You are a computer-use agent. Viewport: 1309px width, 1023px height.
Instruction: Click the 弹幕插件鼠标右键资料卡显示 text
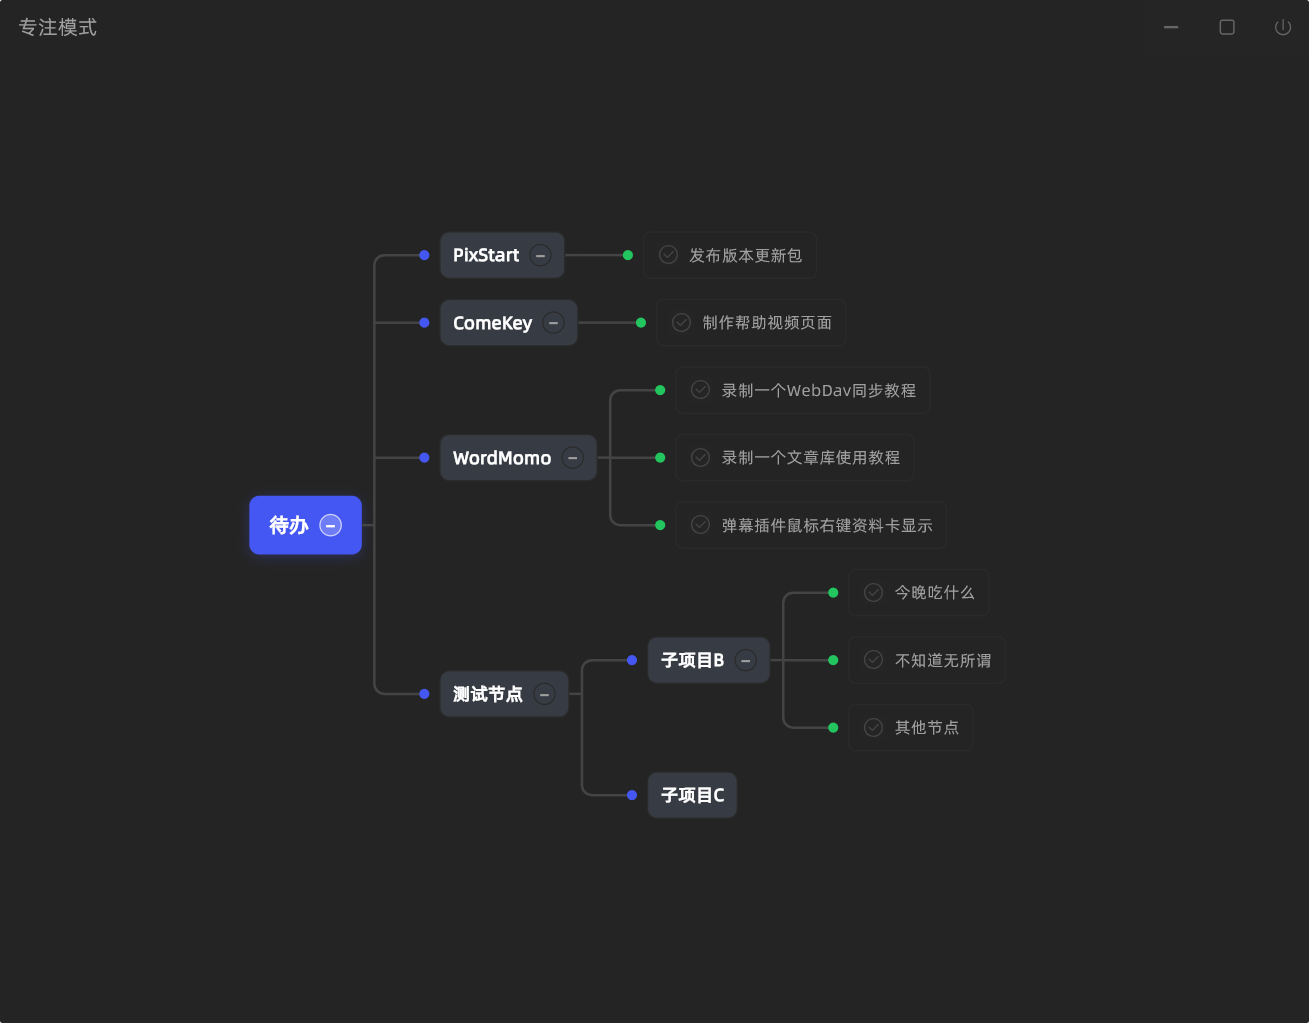pyautogui.click(x=827, y=525)
